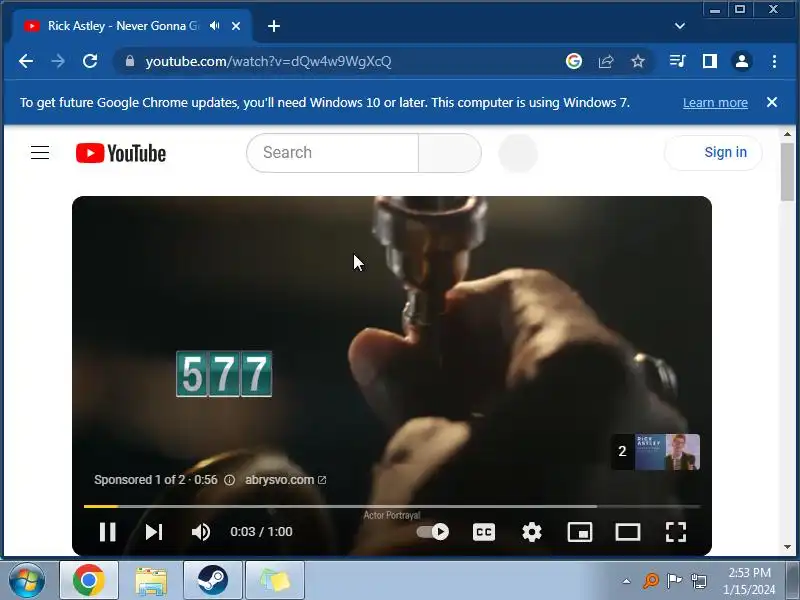800x600 pixels.
Task: Go forward in browser history
Action: tap(58, 61)
